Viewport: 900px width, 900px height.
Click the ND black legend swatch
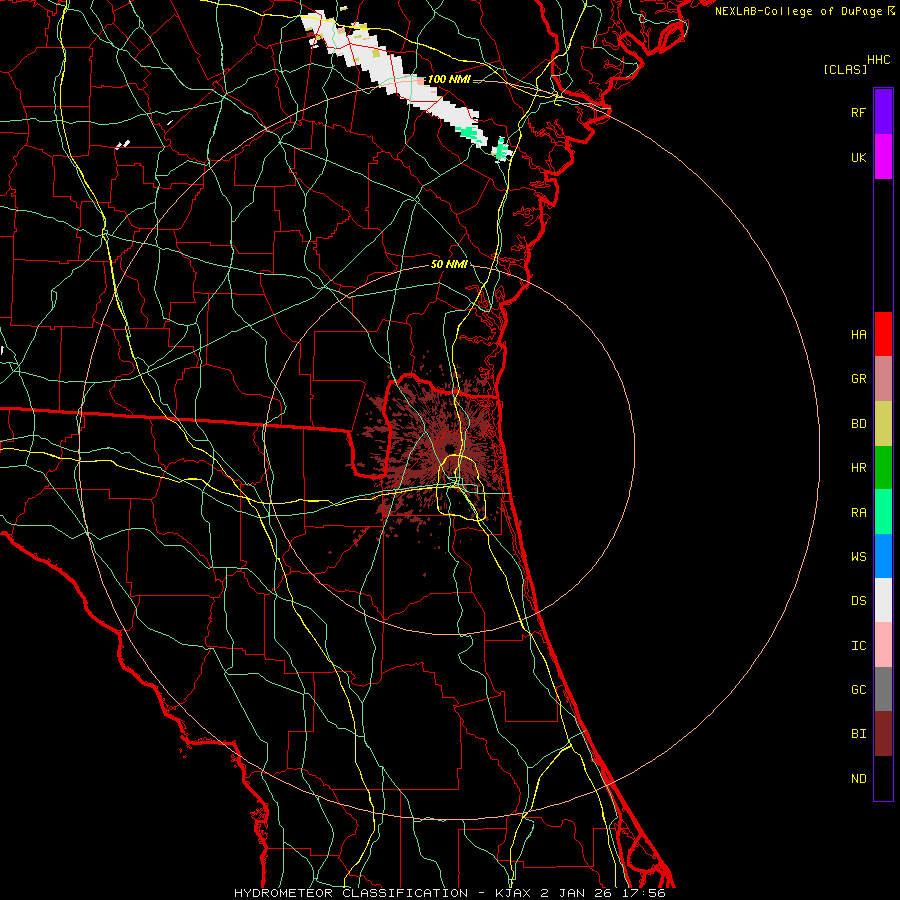click(883, 778)
